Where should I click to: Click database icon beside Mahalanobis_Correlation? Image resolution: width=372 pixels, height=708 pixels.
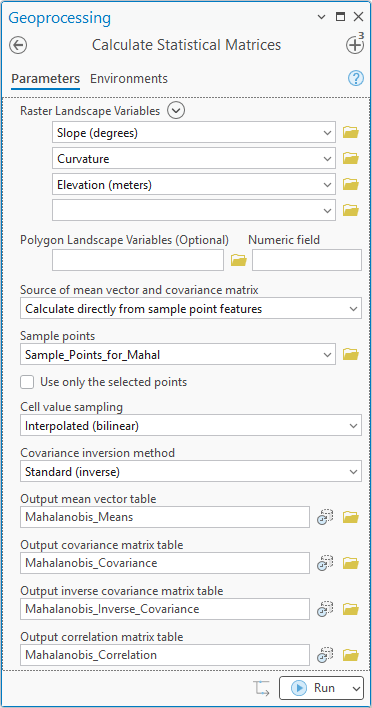(x=325, y=655)
